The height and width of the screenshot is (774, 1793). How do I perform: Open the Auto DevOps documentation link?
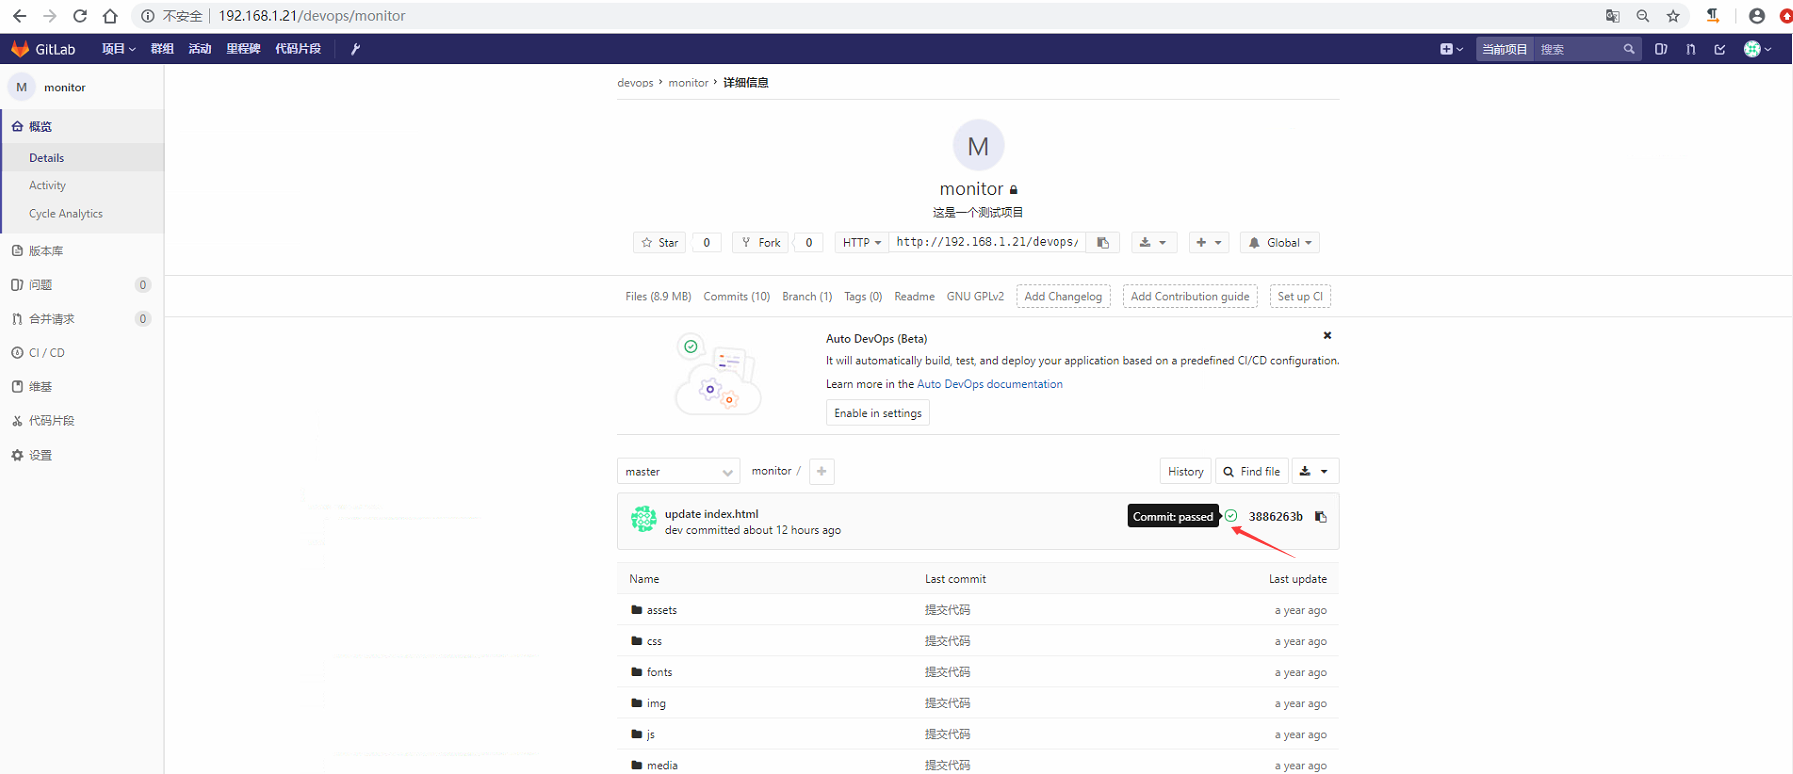coord(990,384)
